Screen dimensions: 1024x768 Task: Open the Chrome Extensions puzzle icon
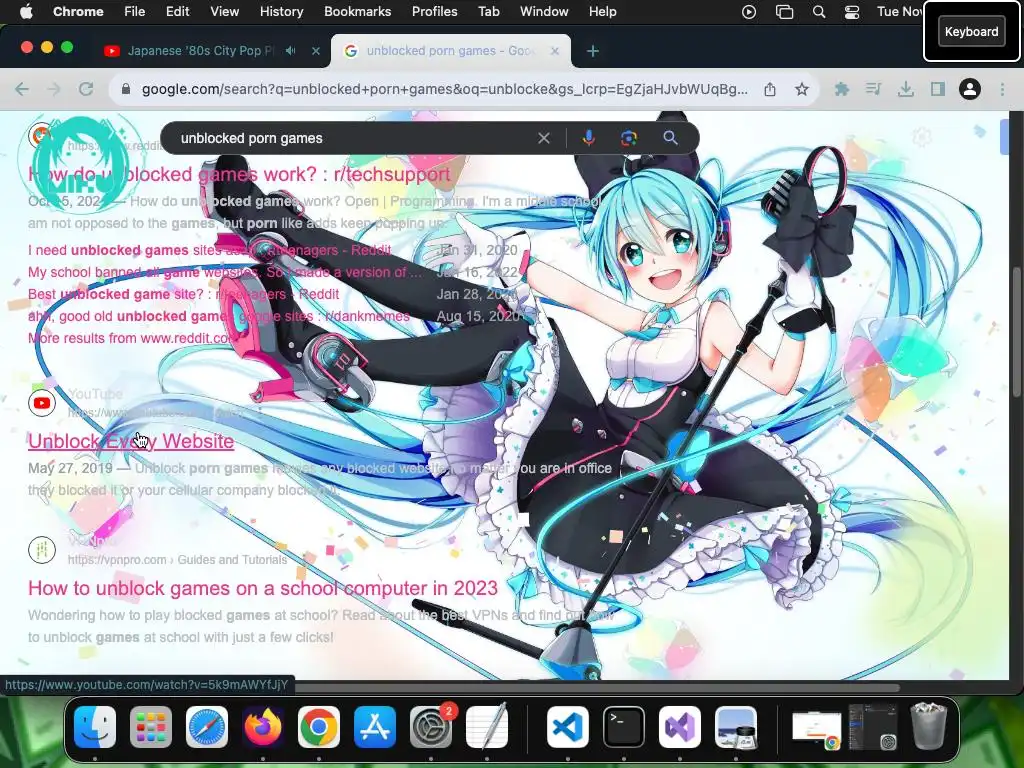[842, 89]
